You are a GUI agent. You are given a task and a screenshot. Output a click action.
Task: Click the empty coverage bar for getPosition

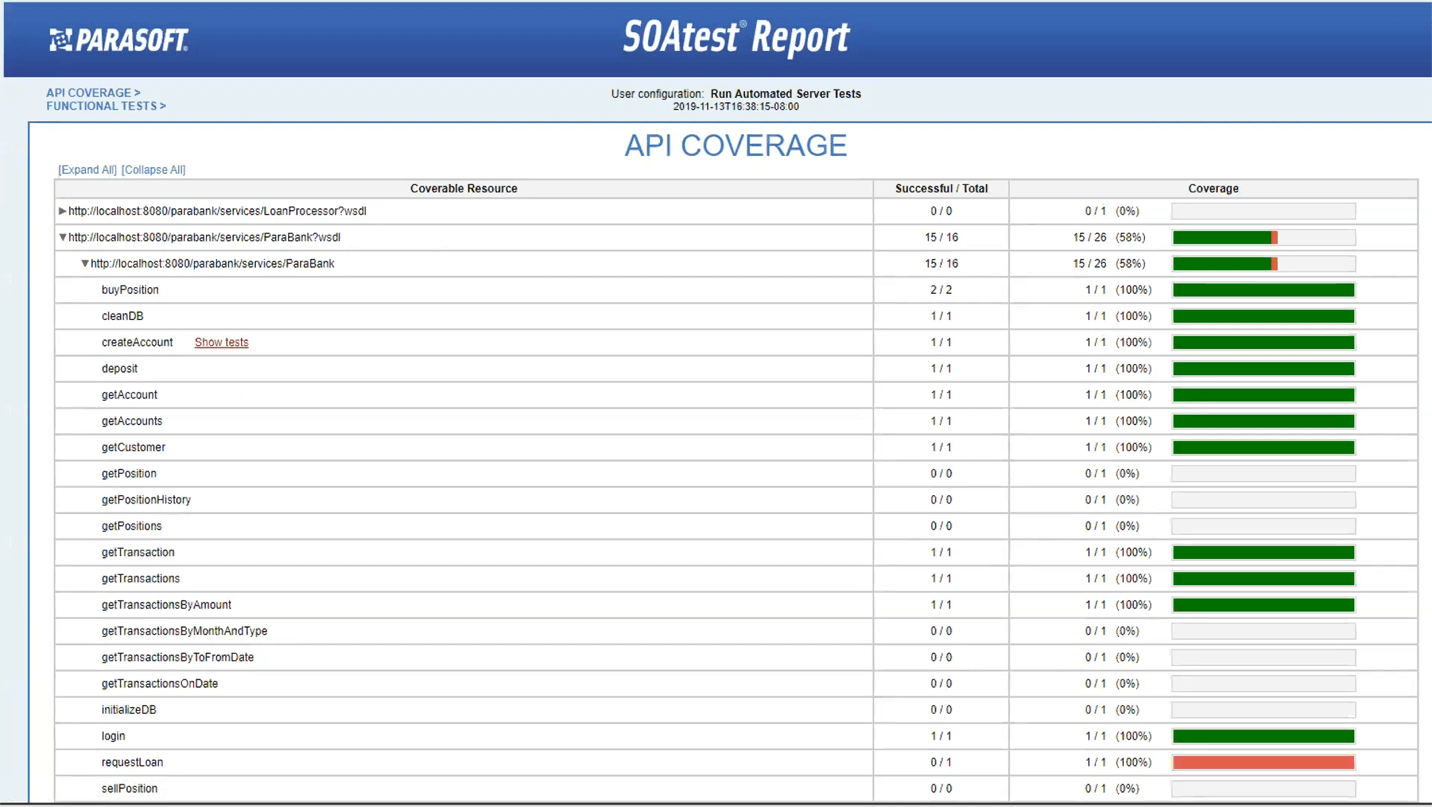1263,474
